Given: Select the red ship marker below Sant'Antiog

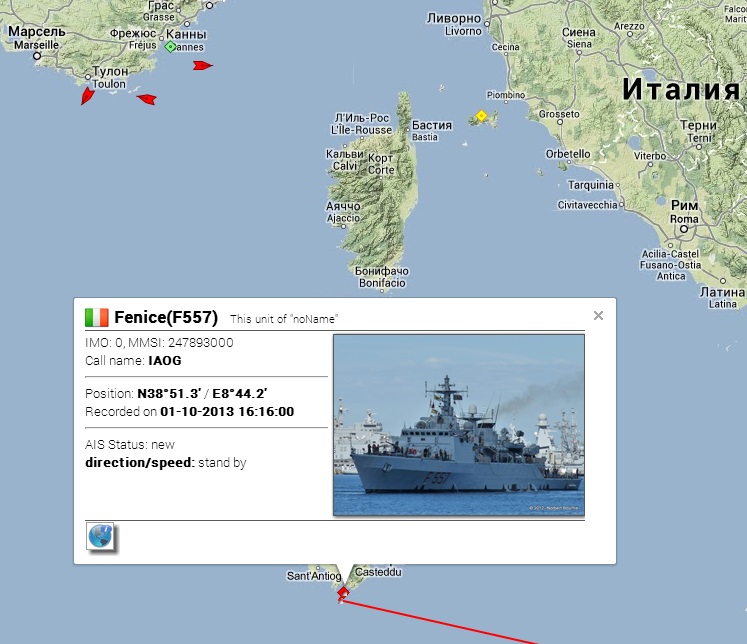Looking at the screenshot, I should tap(342, 594).
